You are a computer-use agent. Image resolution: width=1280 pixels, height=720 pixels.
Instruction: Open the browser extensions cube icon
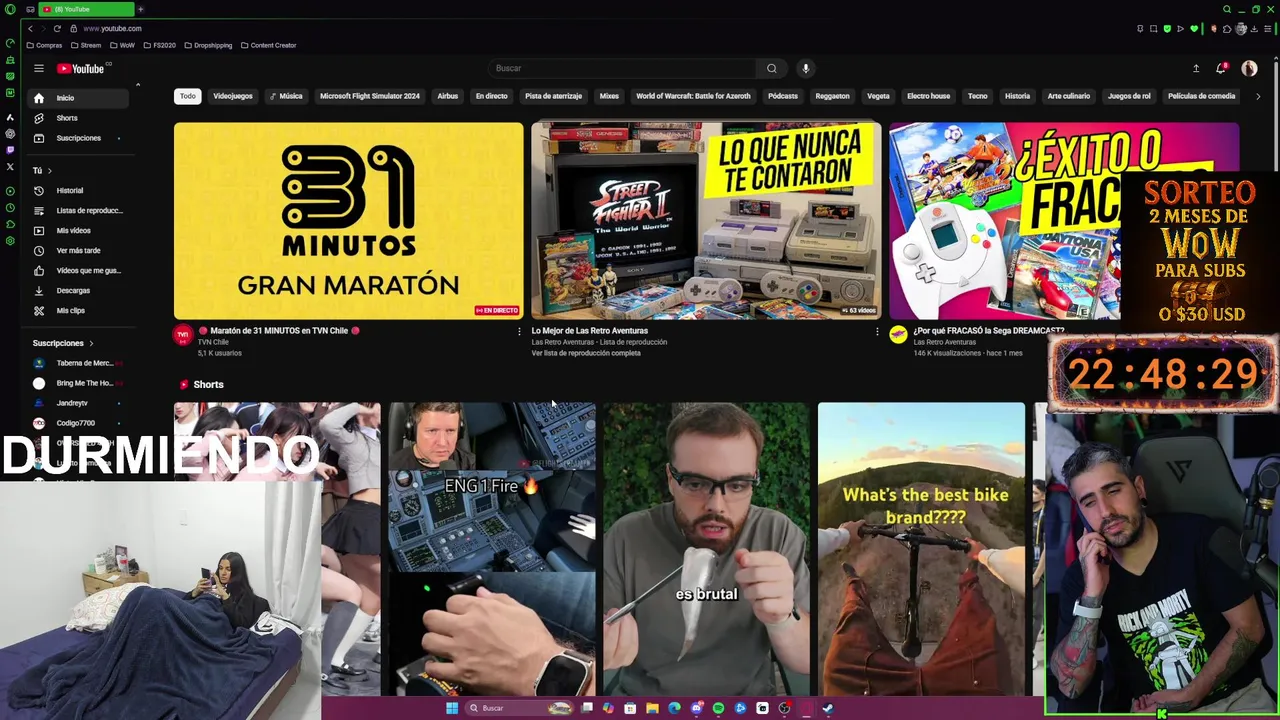pos(1227,28)
